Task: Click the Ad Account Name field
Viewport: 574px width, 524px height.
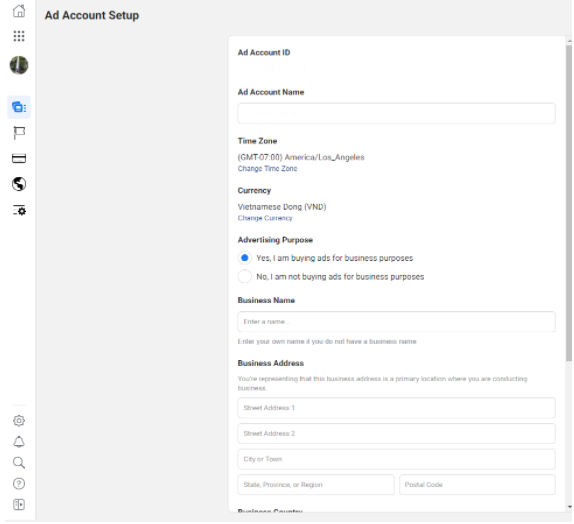Action: 396,114
